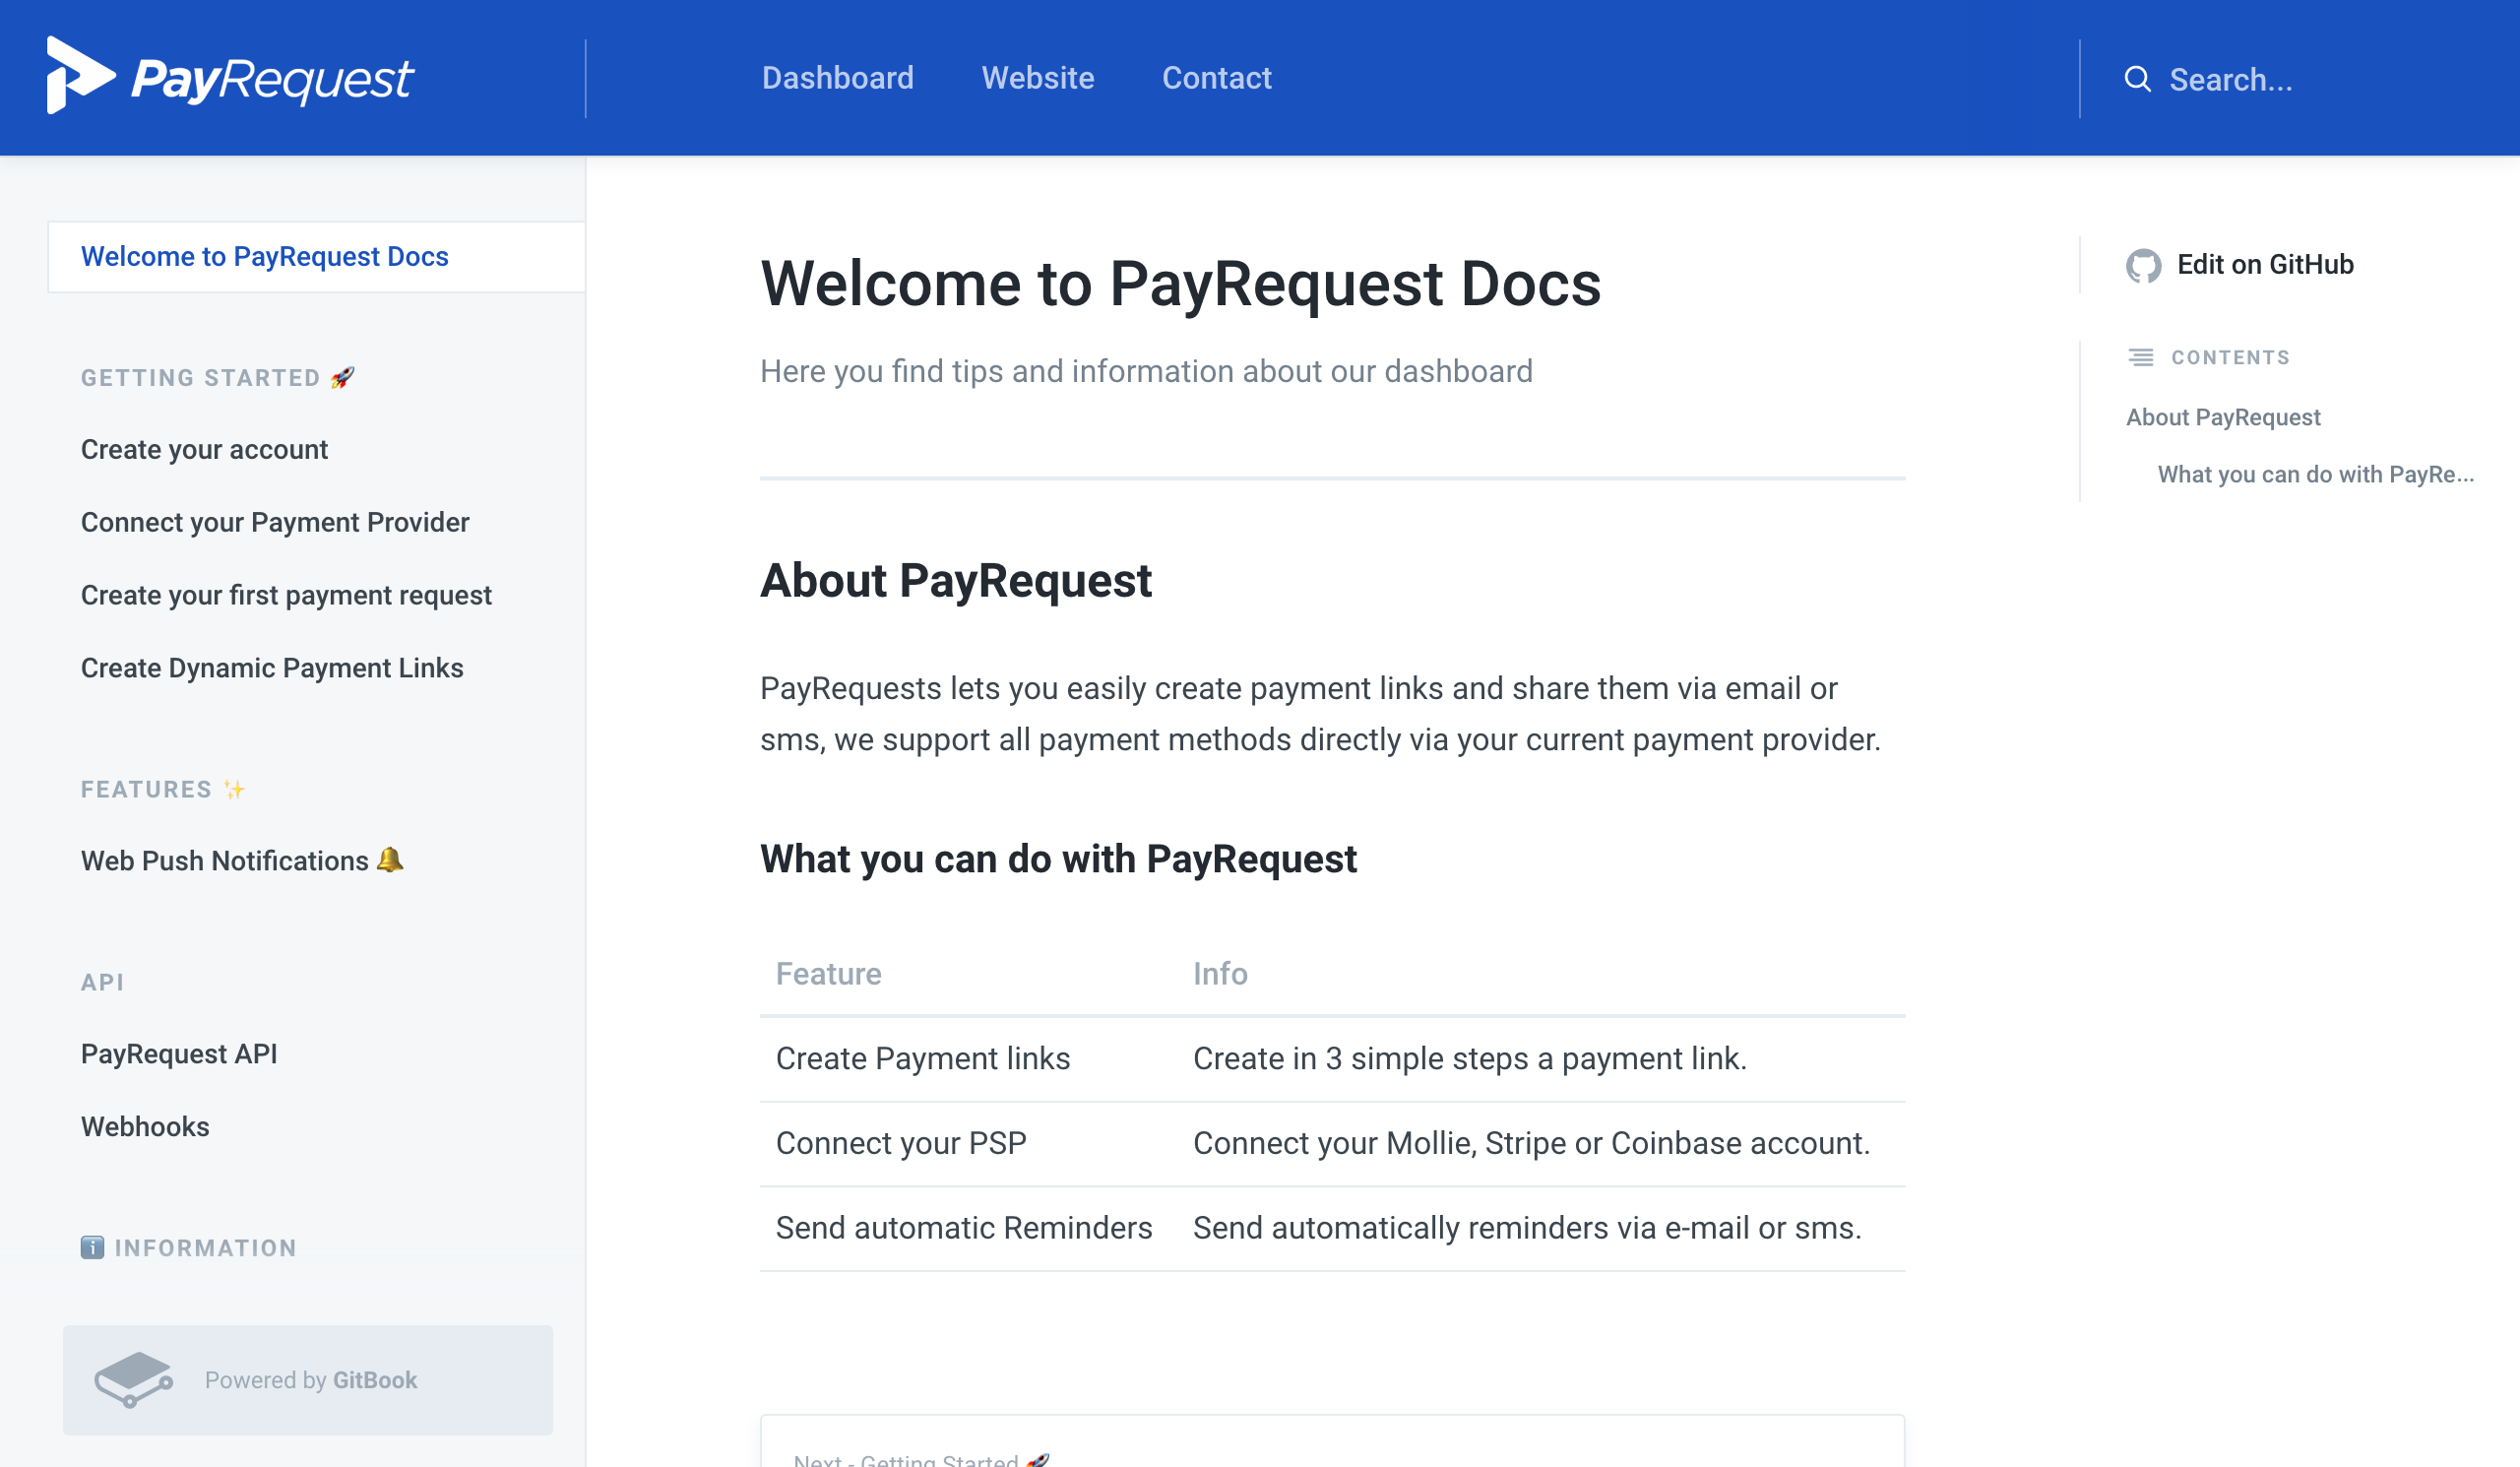The image size is (2520, 1467).
Task: Open Connect your Payment Provider page
Action: tap(275, 522)
